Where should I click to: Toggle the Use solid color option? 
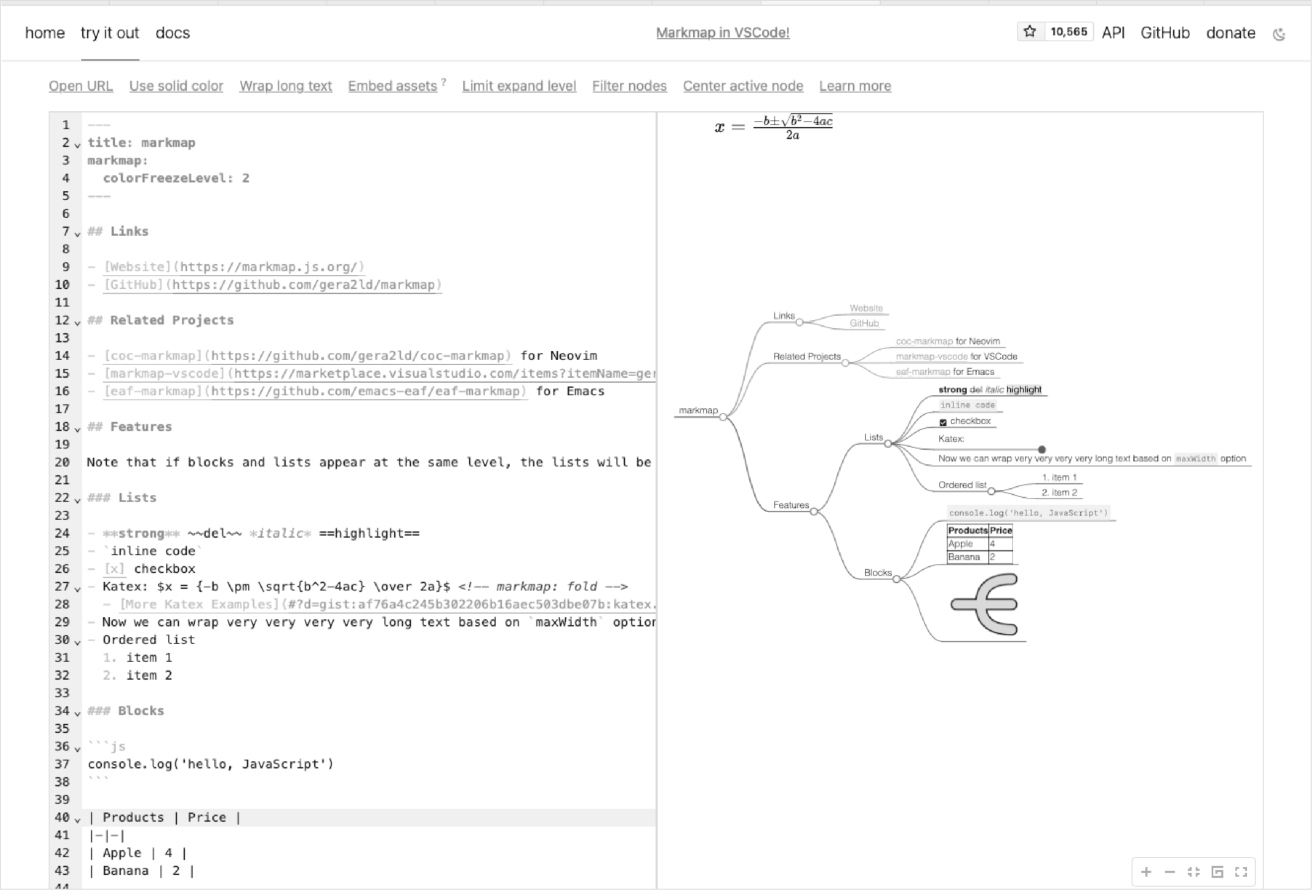pos(176,86)
